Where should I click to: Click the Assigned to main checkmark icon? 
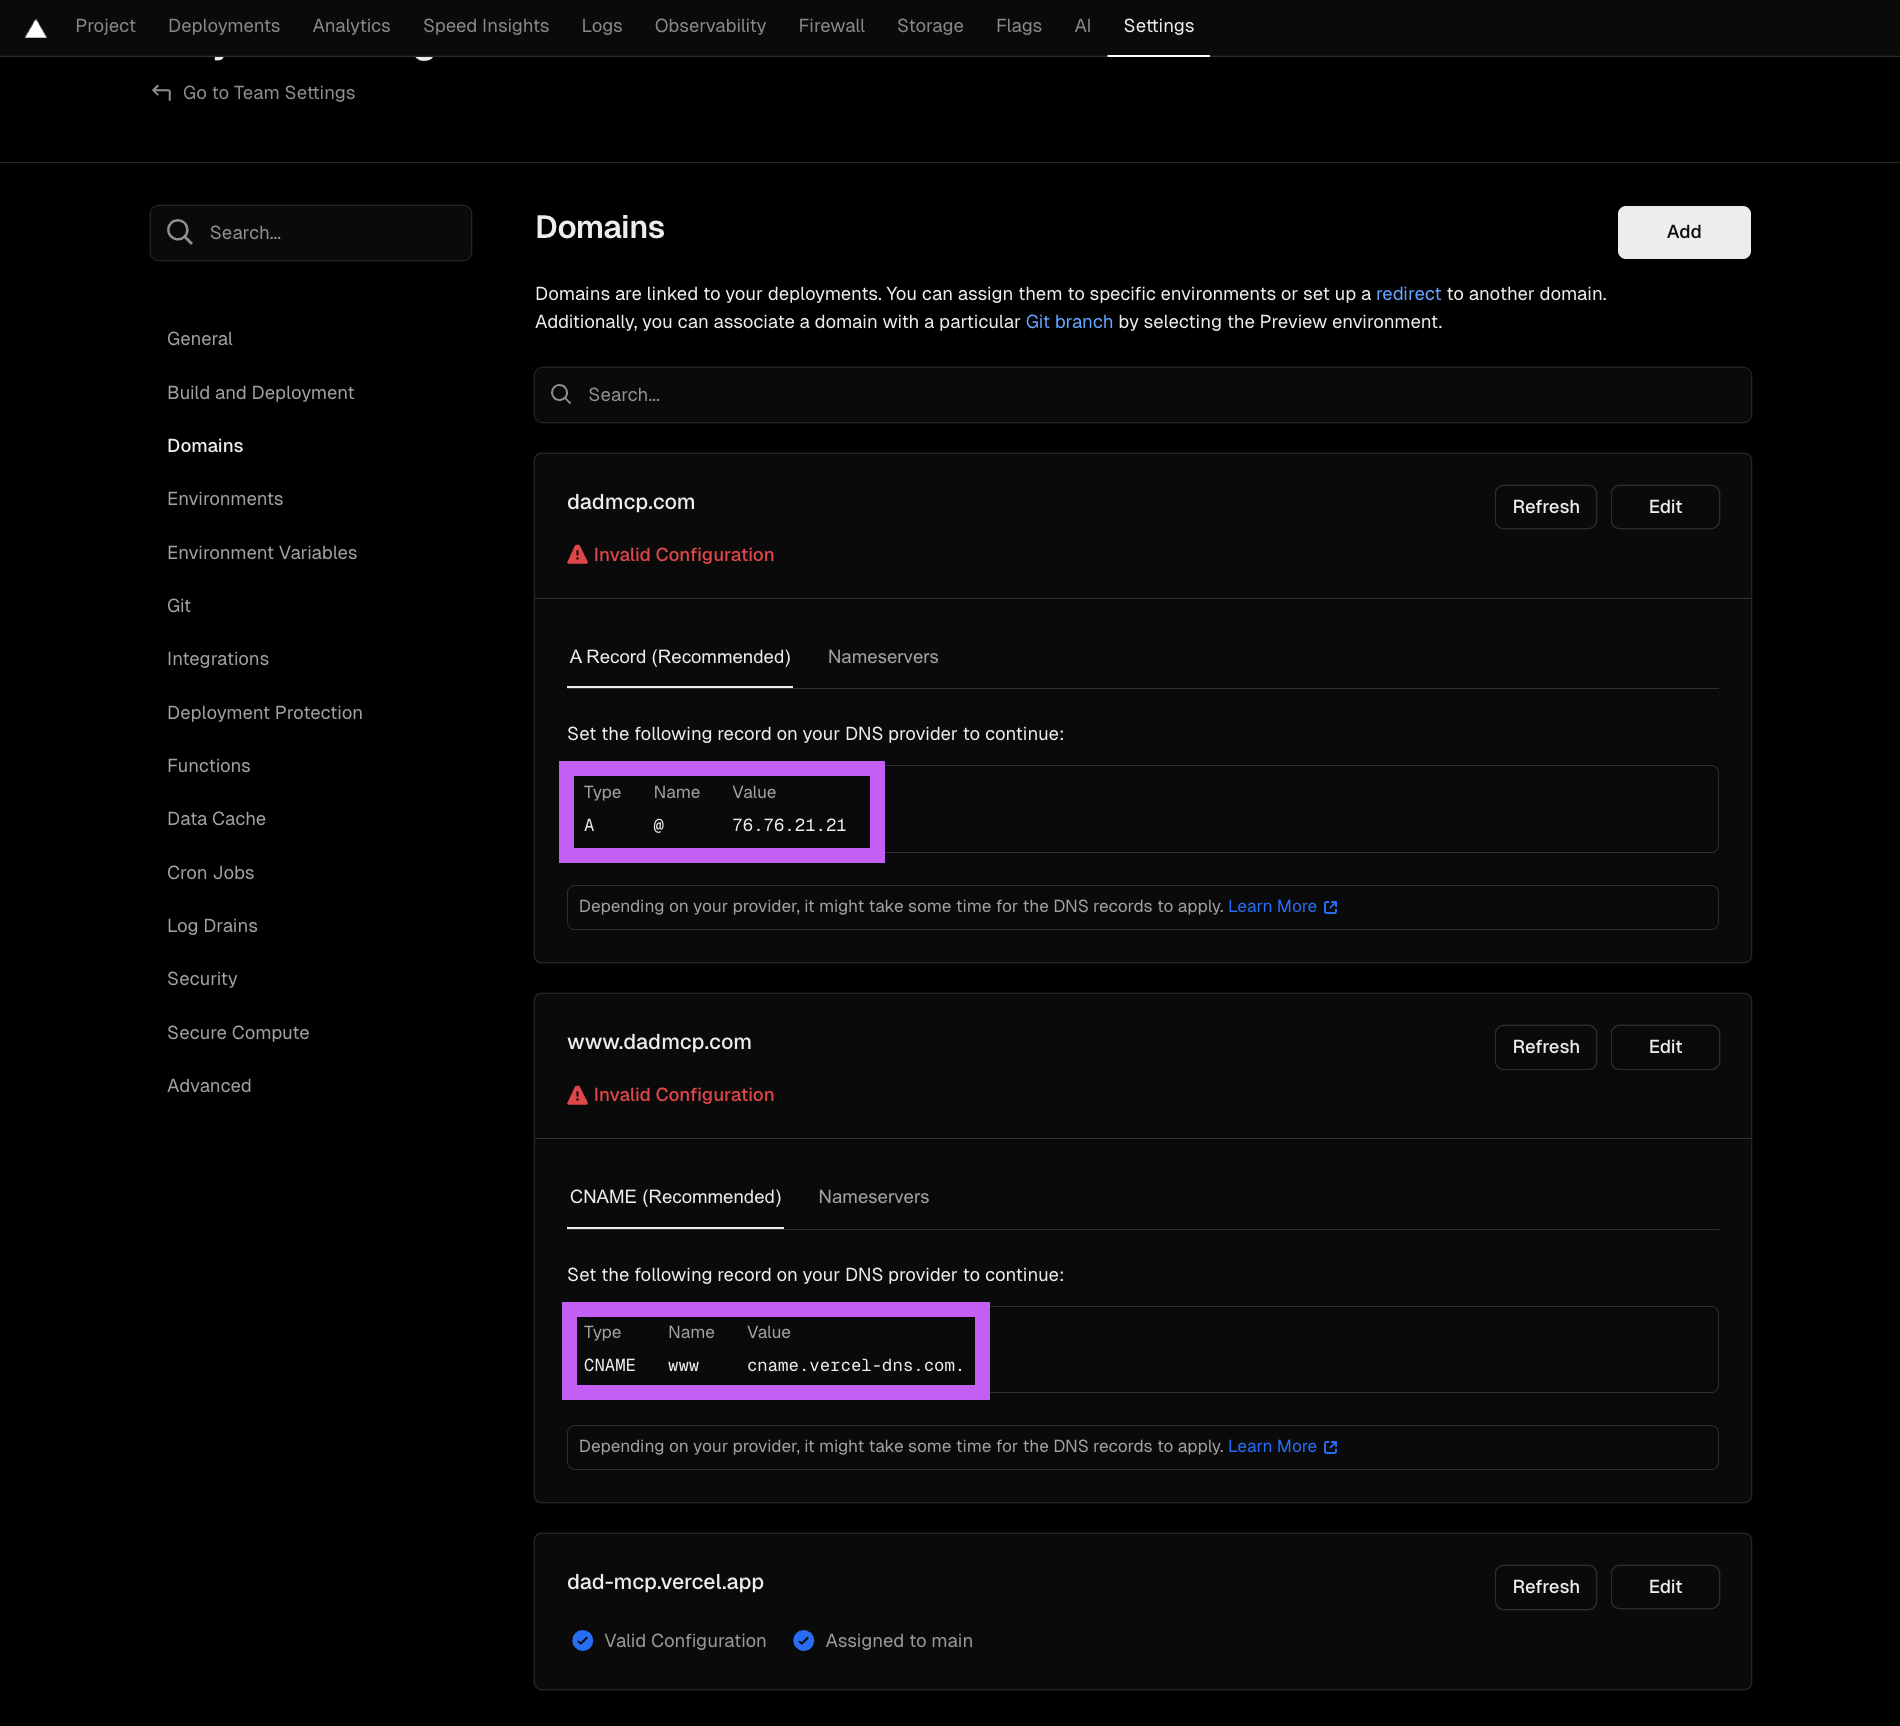click(803, 1640)
